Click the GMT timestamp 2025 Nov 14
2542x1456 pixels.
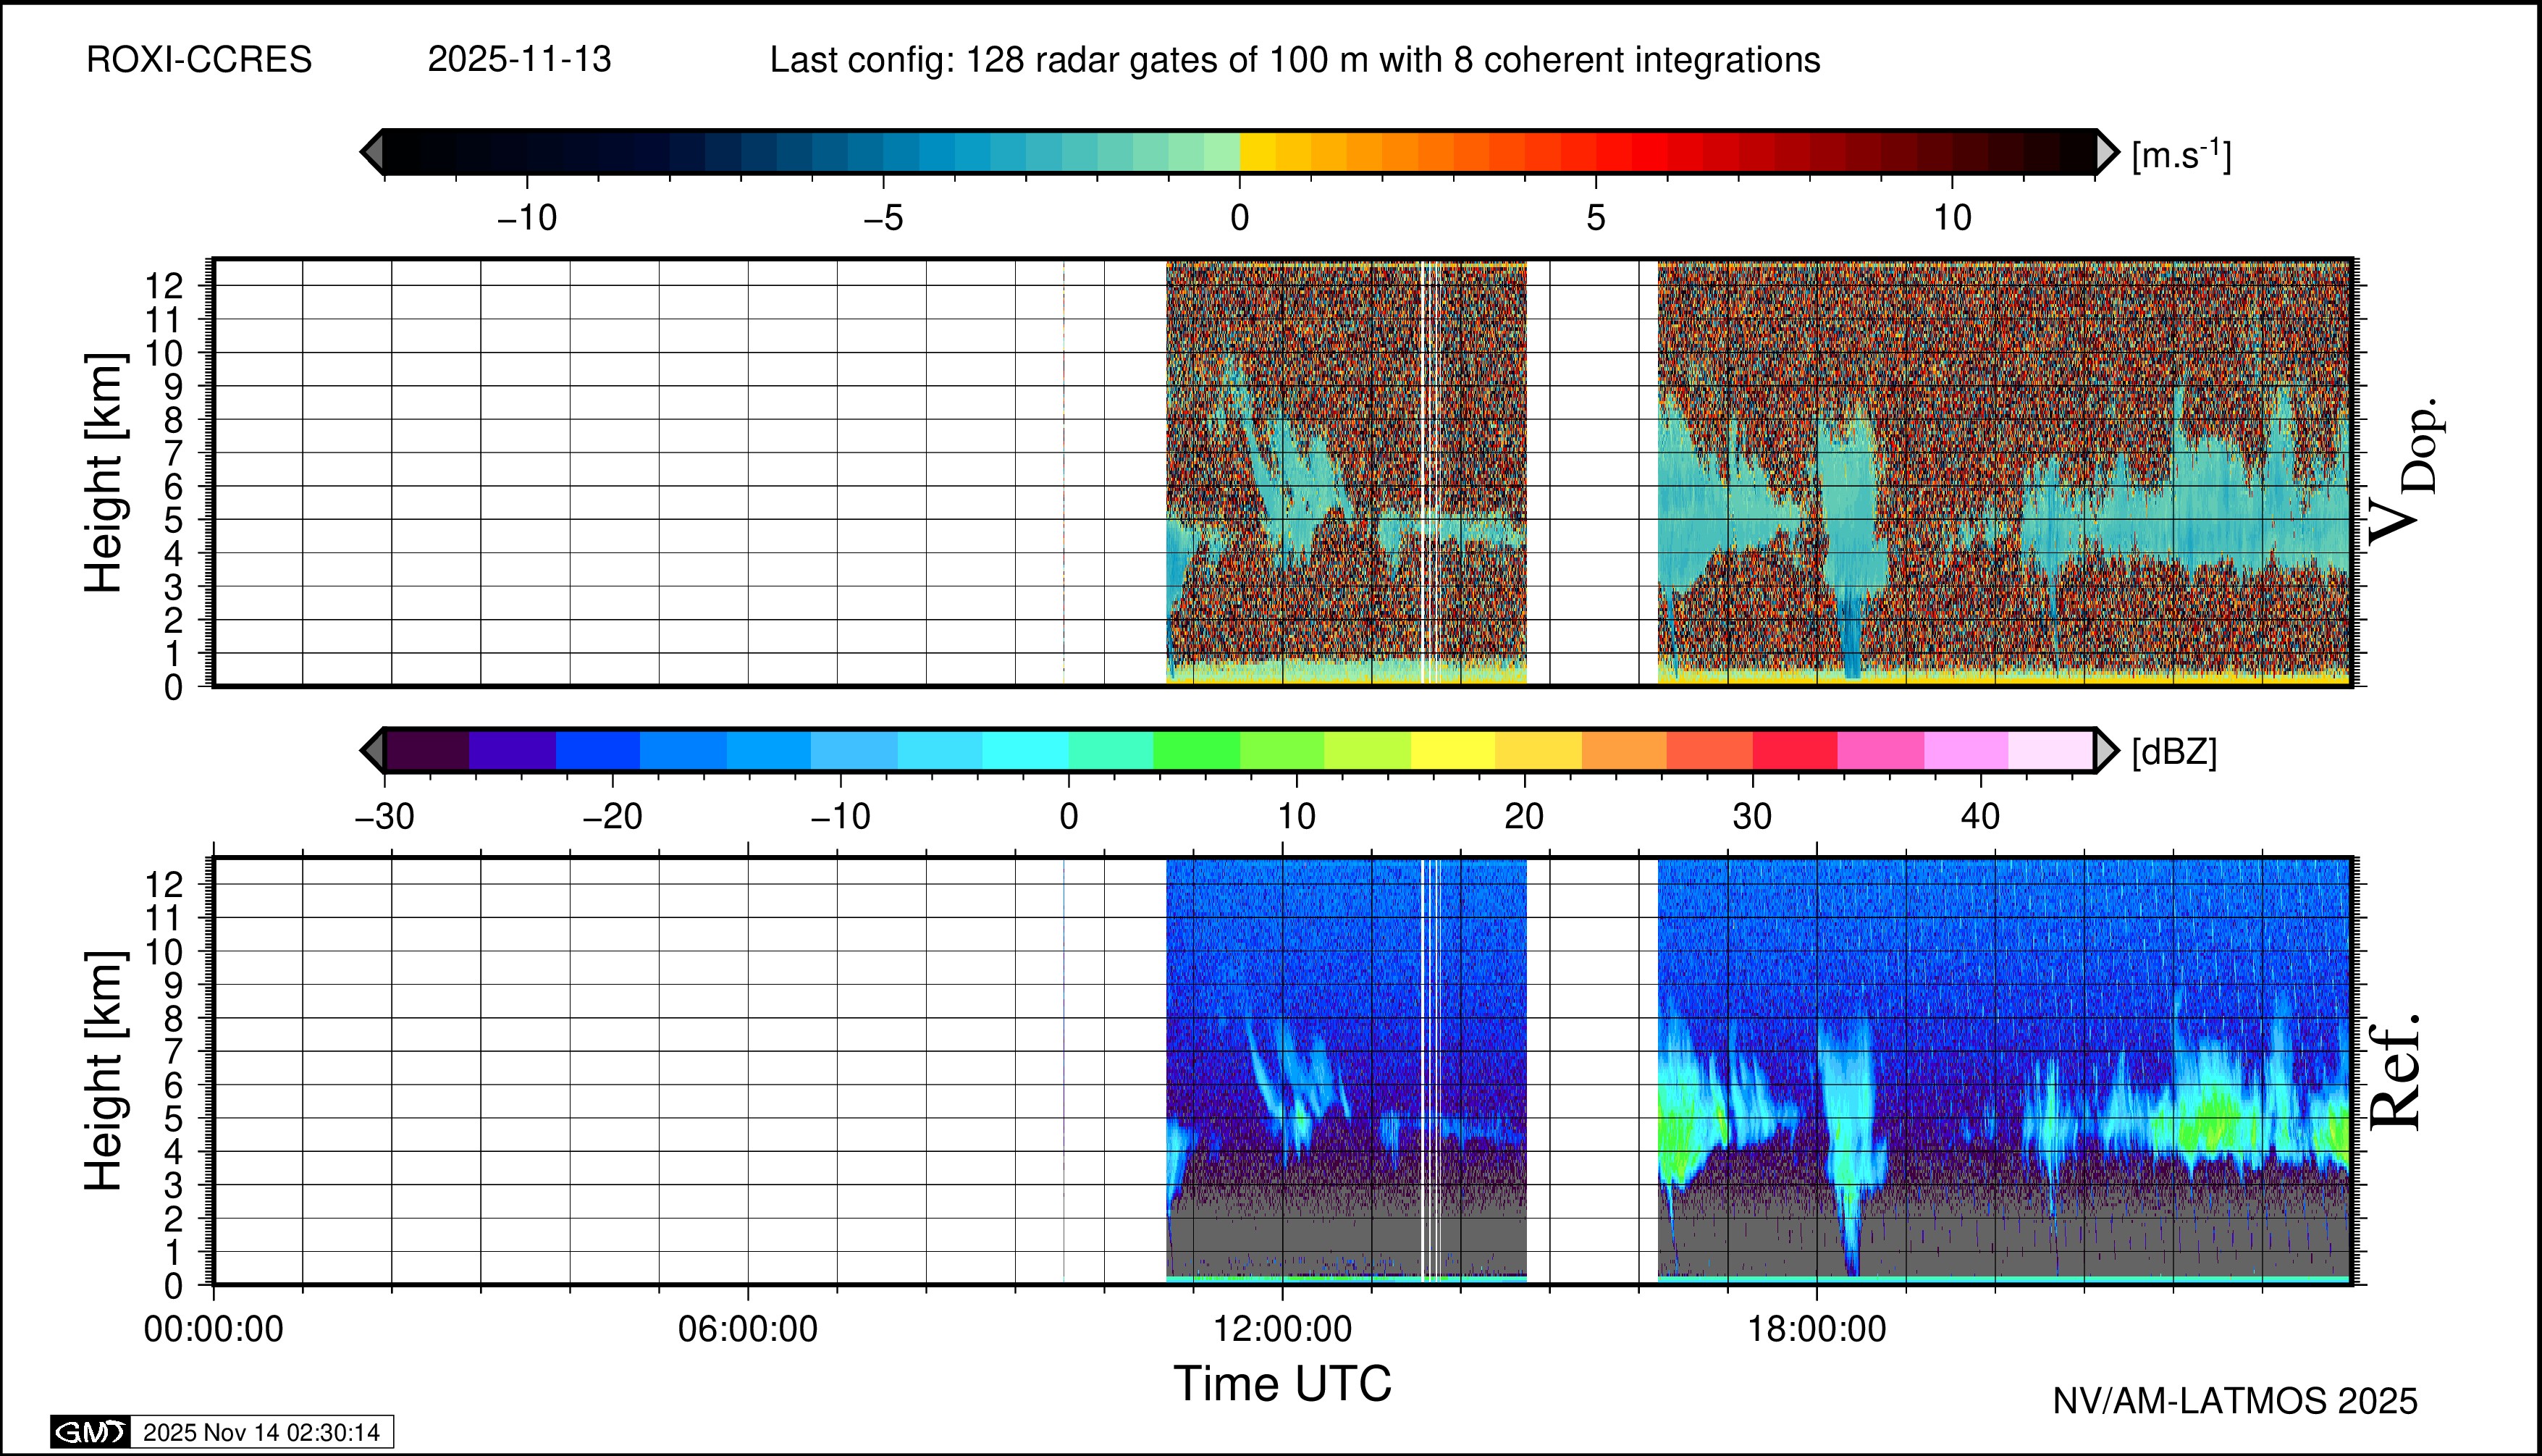point(261,1432)
